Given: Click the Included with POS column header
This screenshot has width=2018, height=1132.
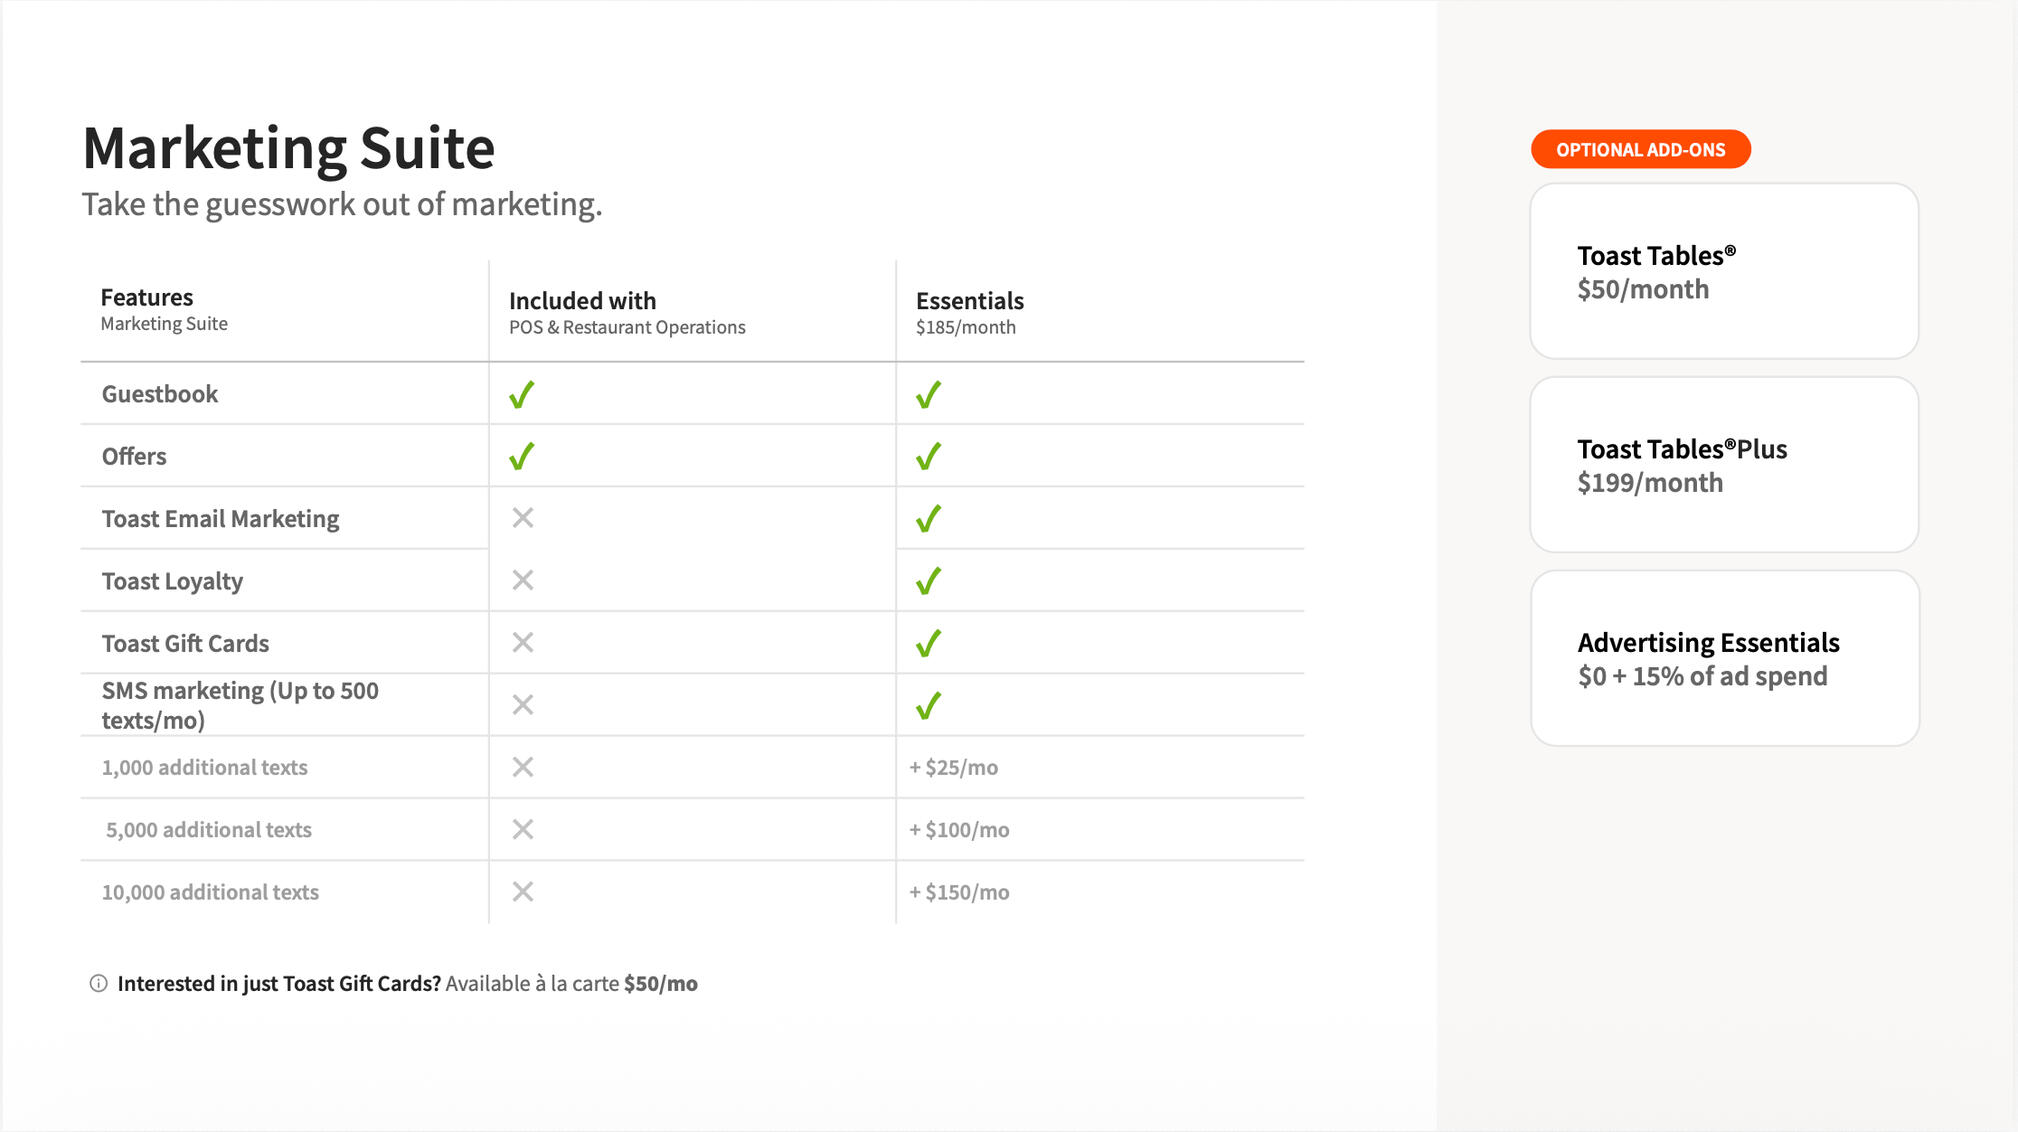Looking at the screenshot, I should [x=626, y=312].
